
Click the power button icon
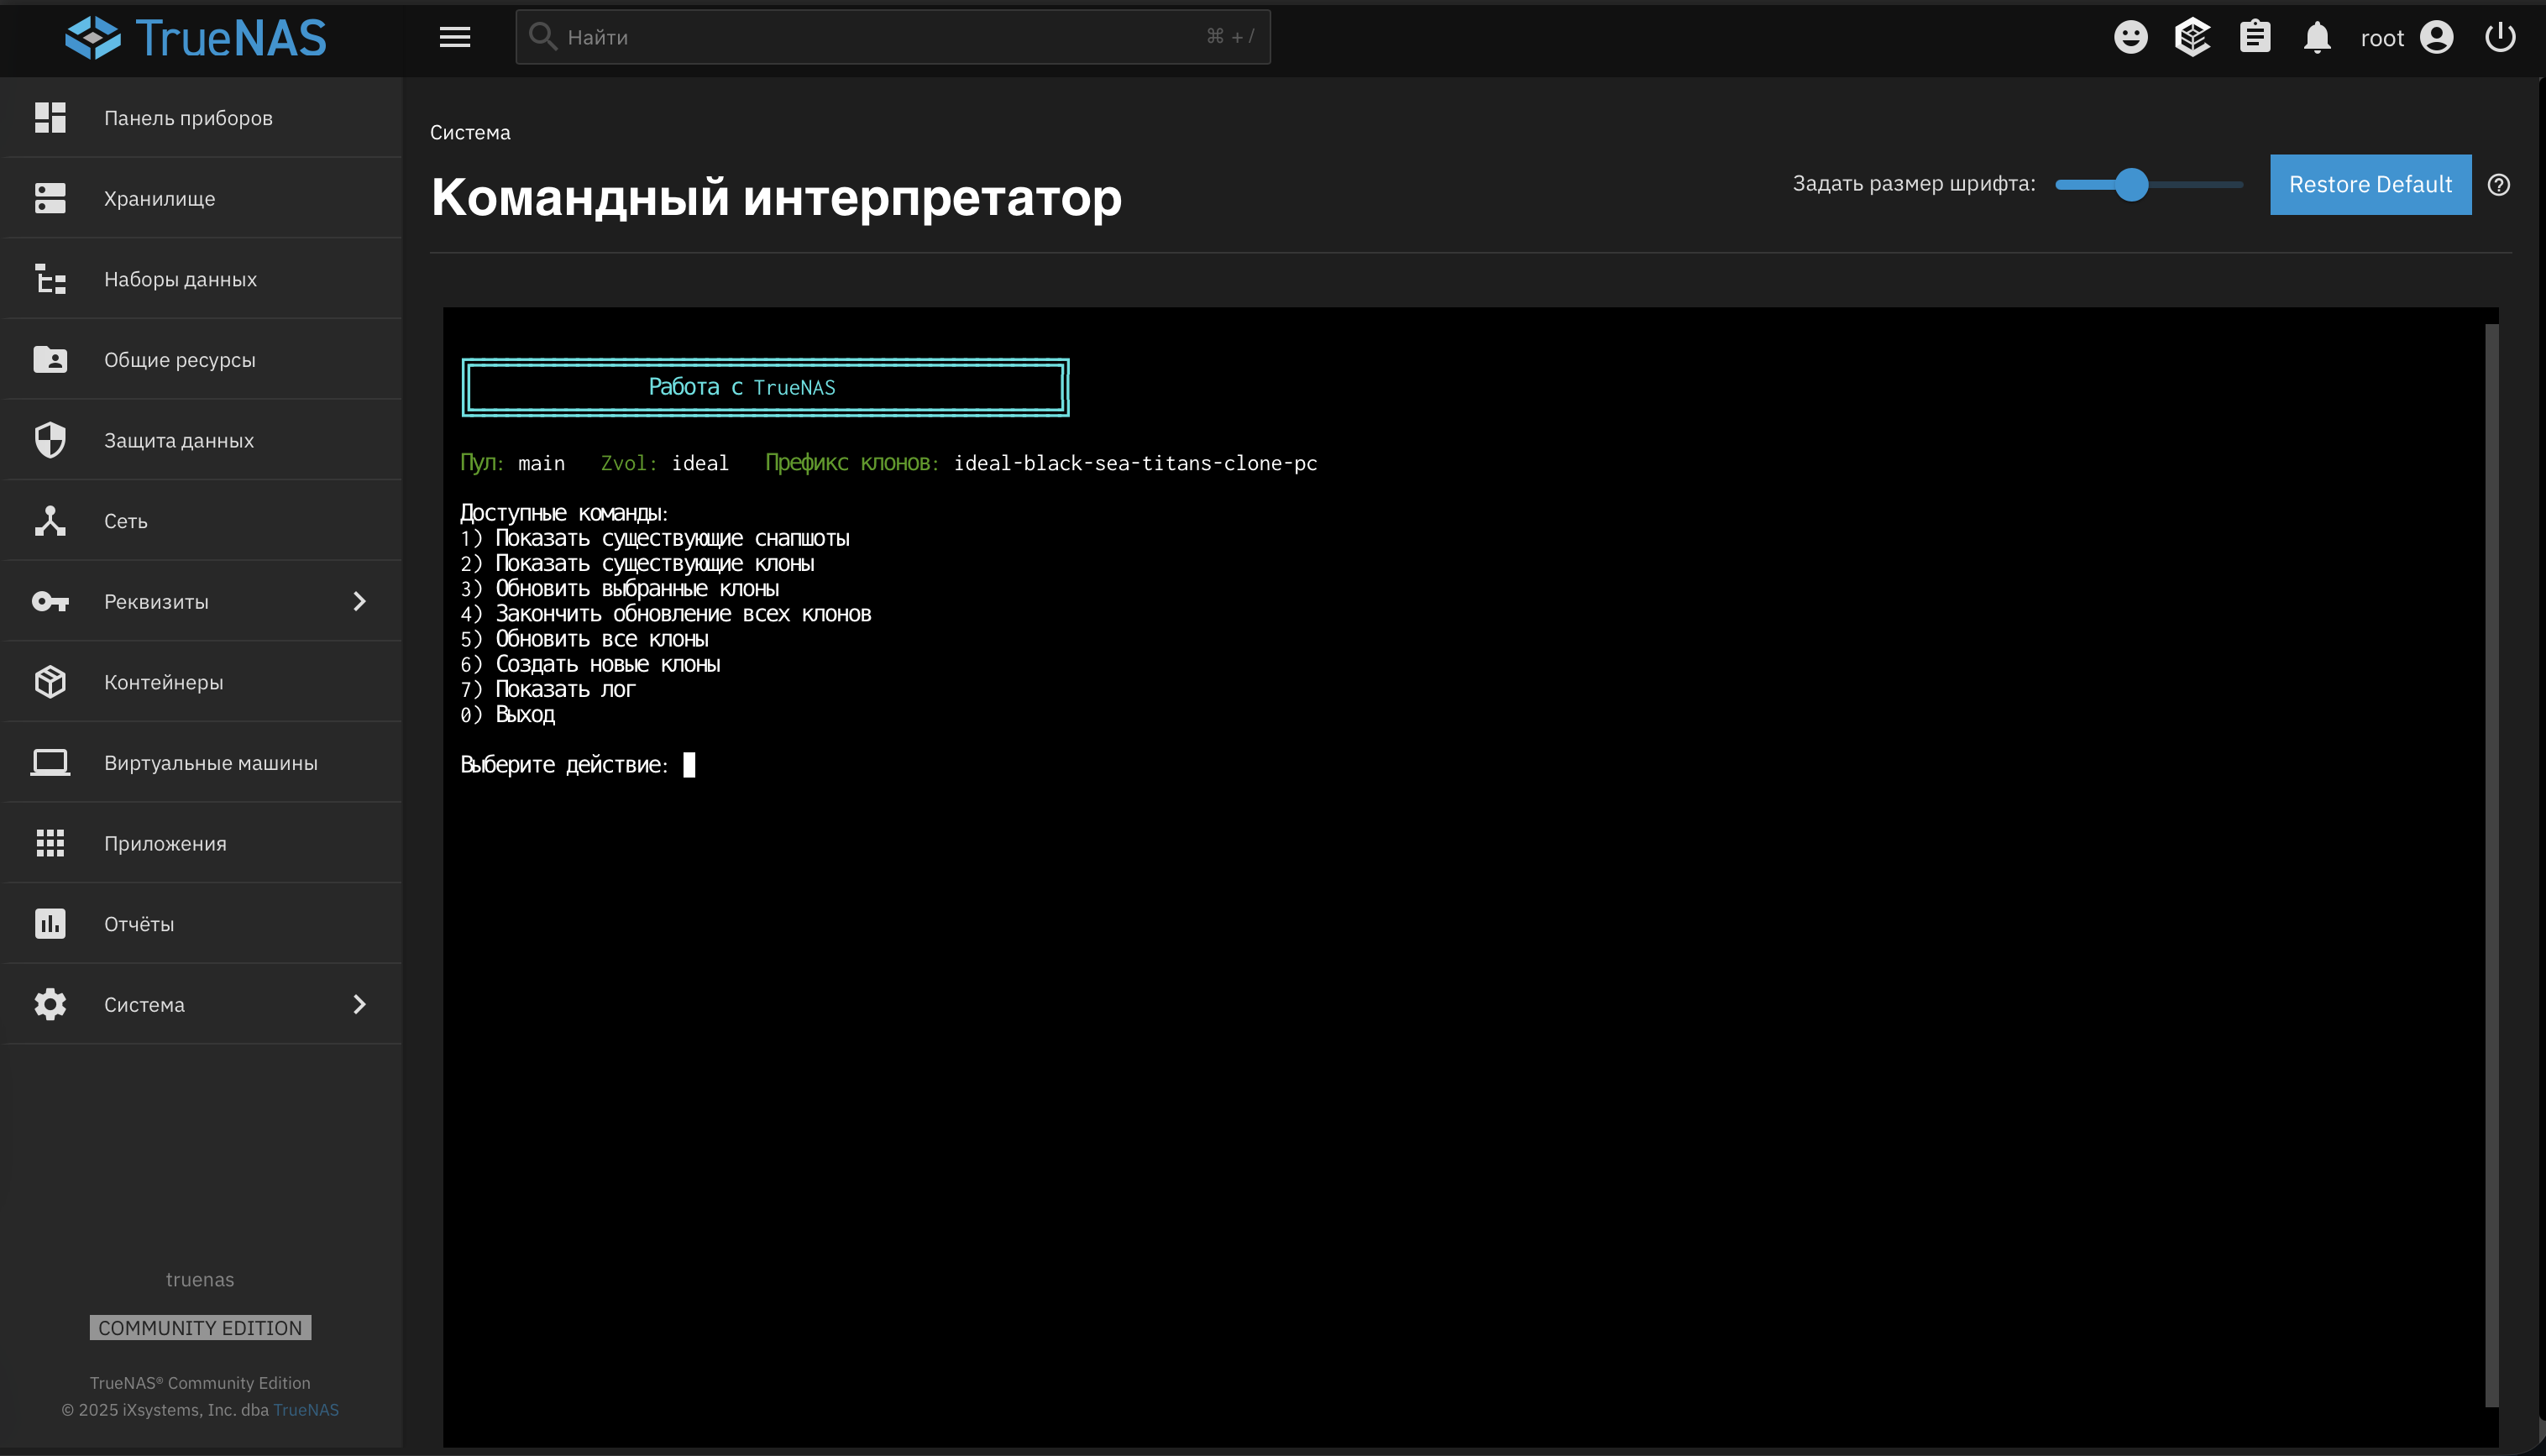click(x=2499, y=37)
